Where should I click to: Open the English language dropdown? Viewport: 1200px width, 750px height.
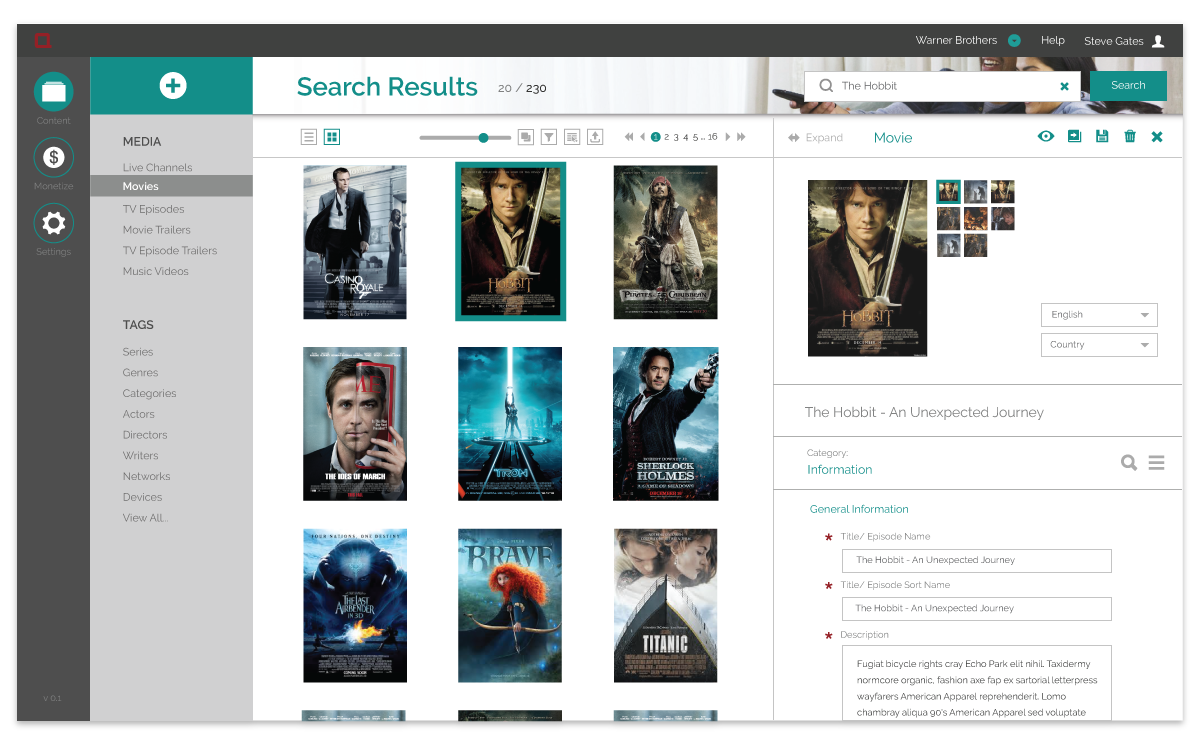coord(1099,315)
